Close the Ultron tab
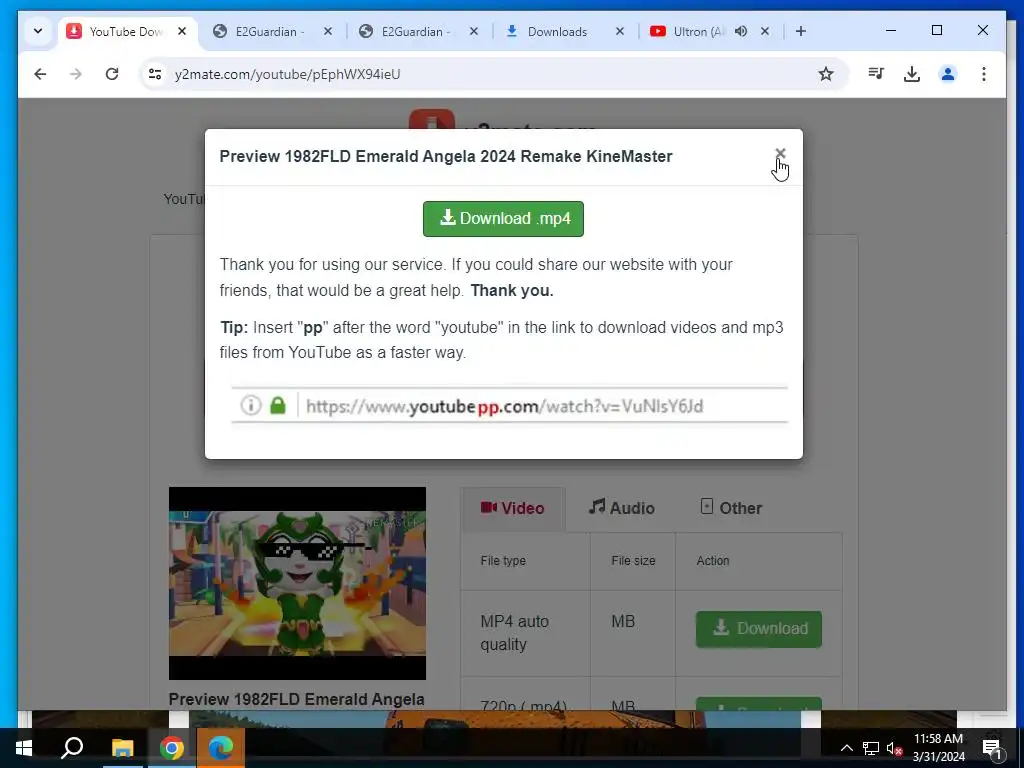 click(765, 31)
